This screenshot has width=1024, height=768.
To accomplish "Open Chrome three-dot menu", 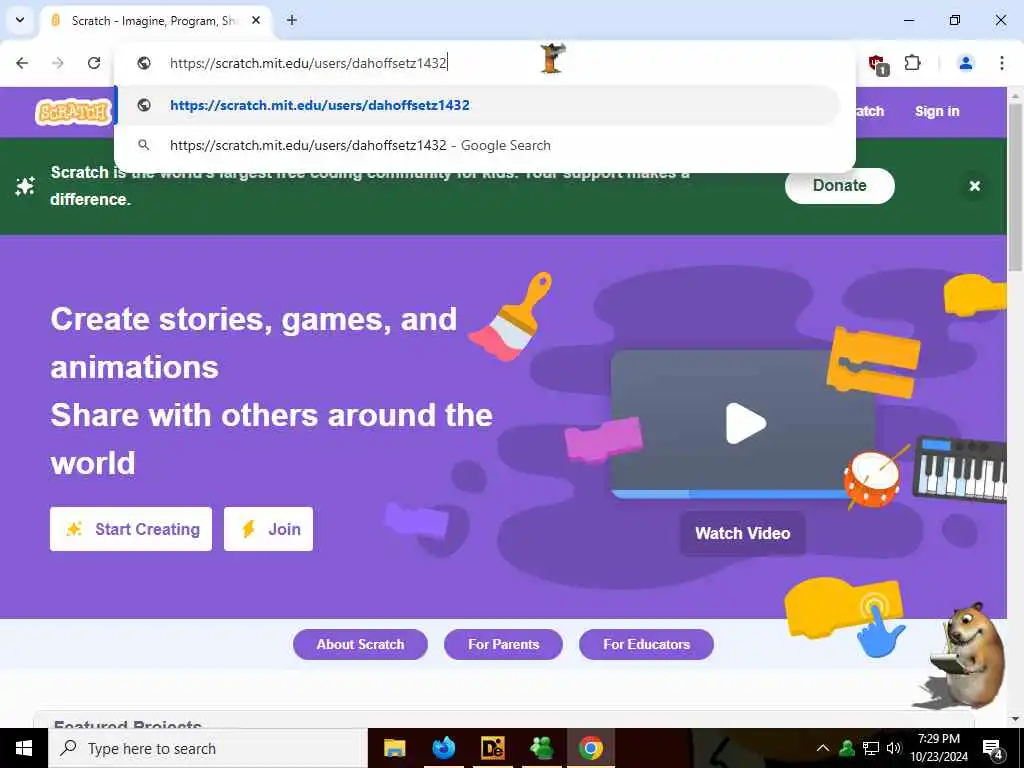I will 1002,63.
